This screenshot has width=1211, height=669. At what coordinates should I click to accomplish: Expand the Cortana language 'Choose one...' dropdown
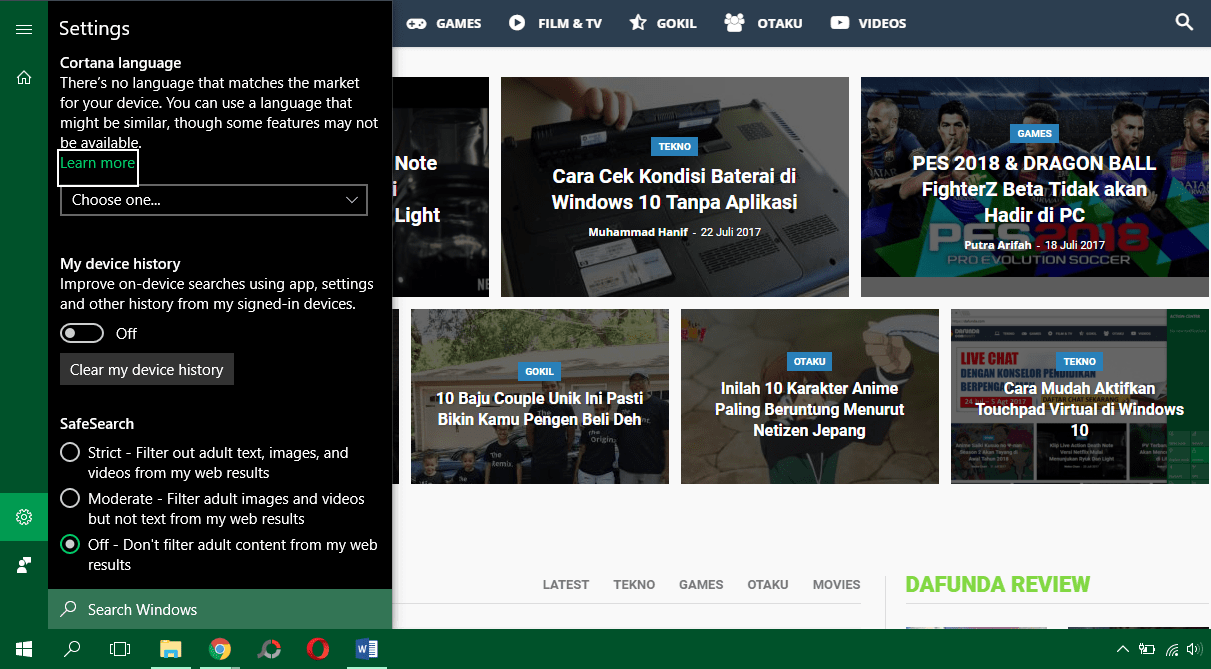point(214,200)
